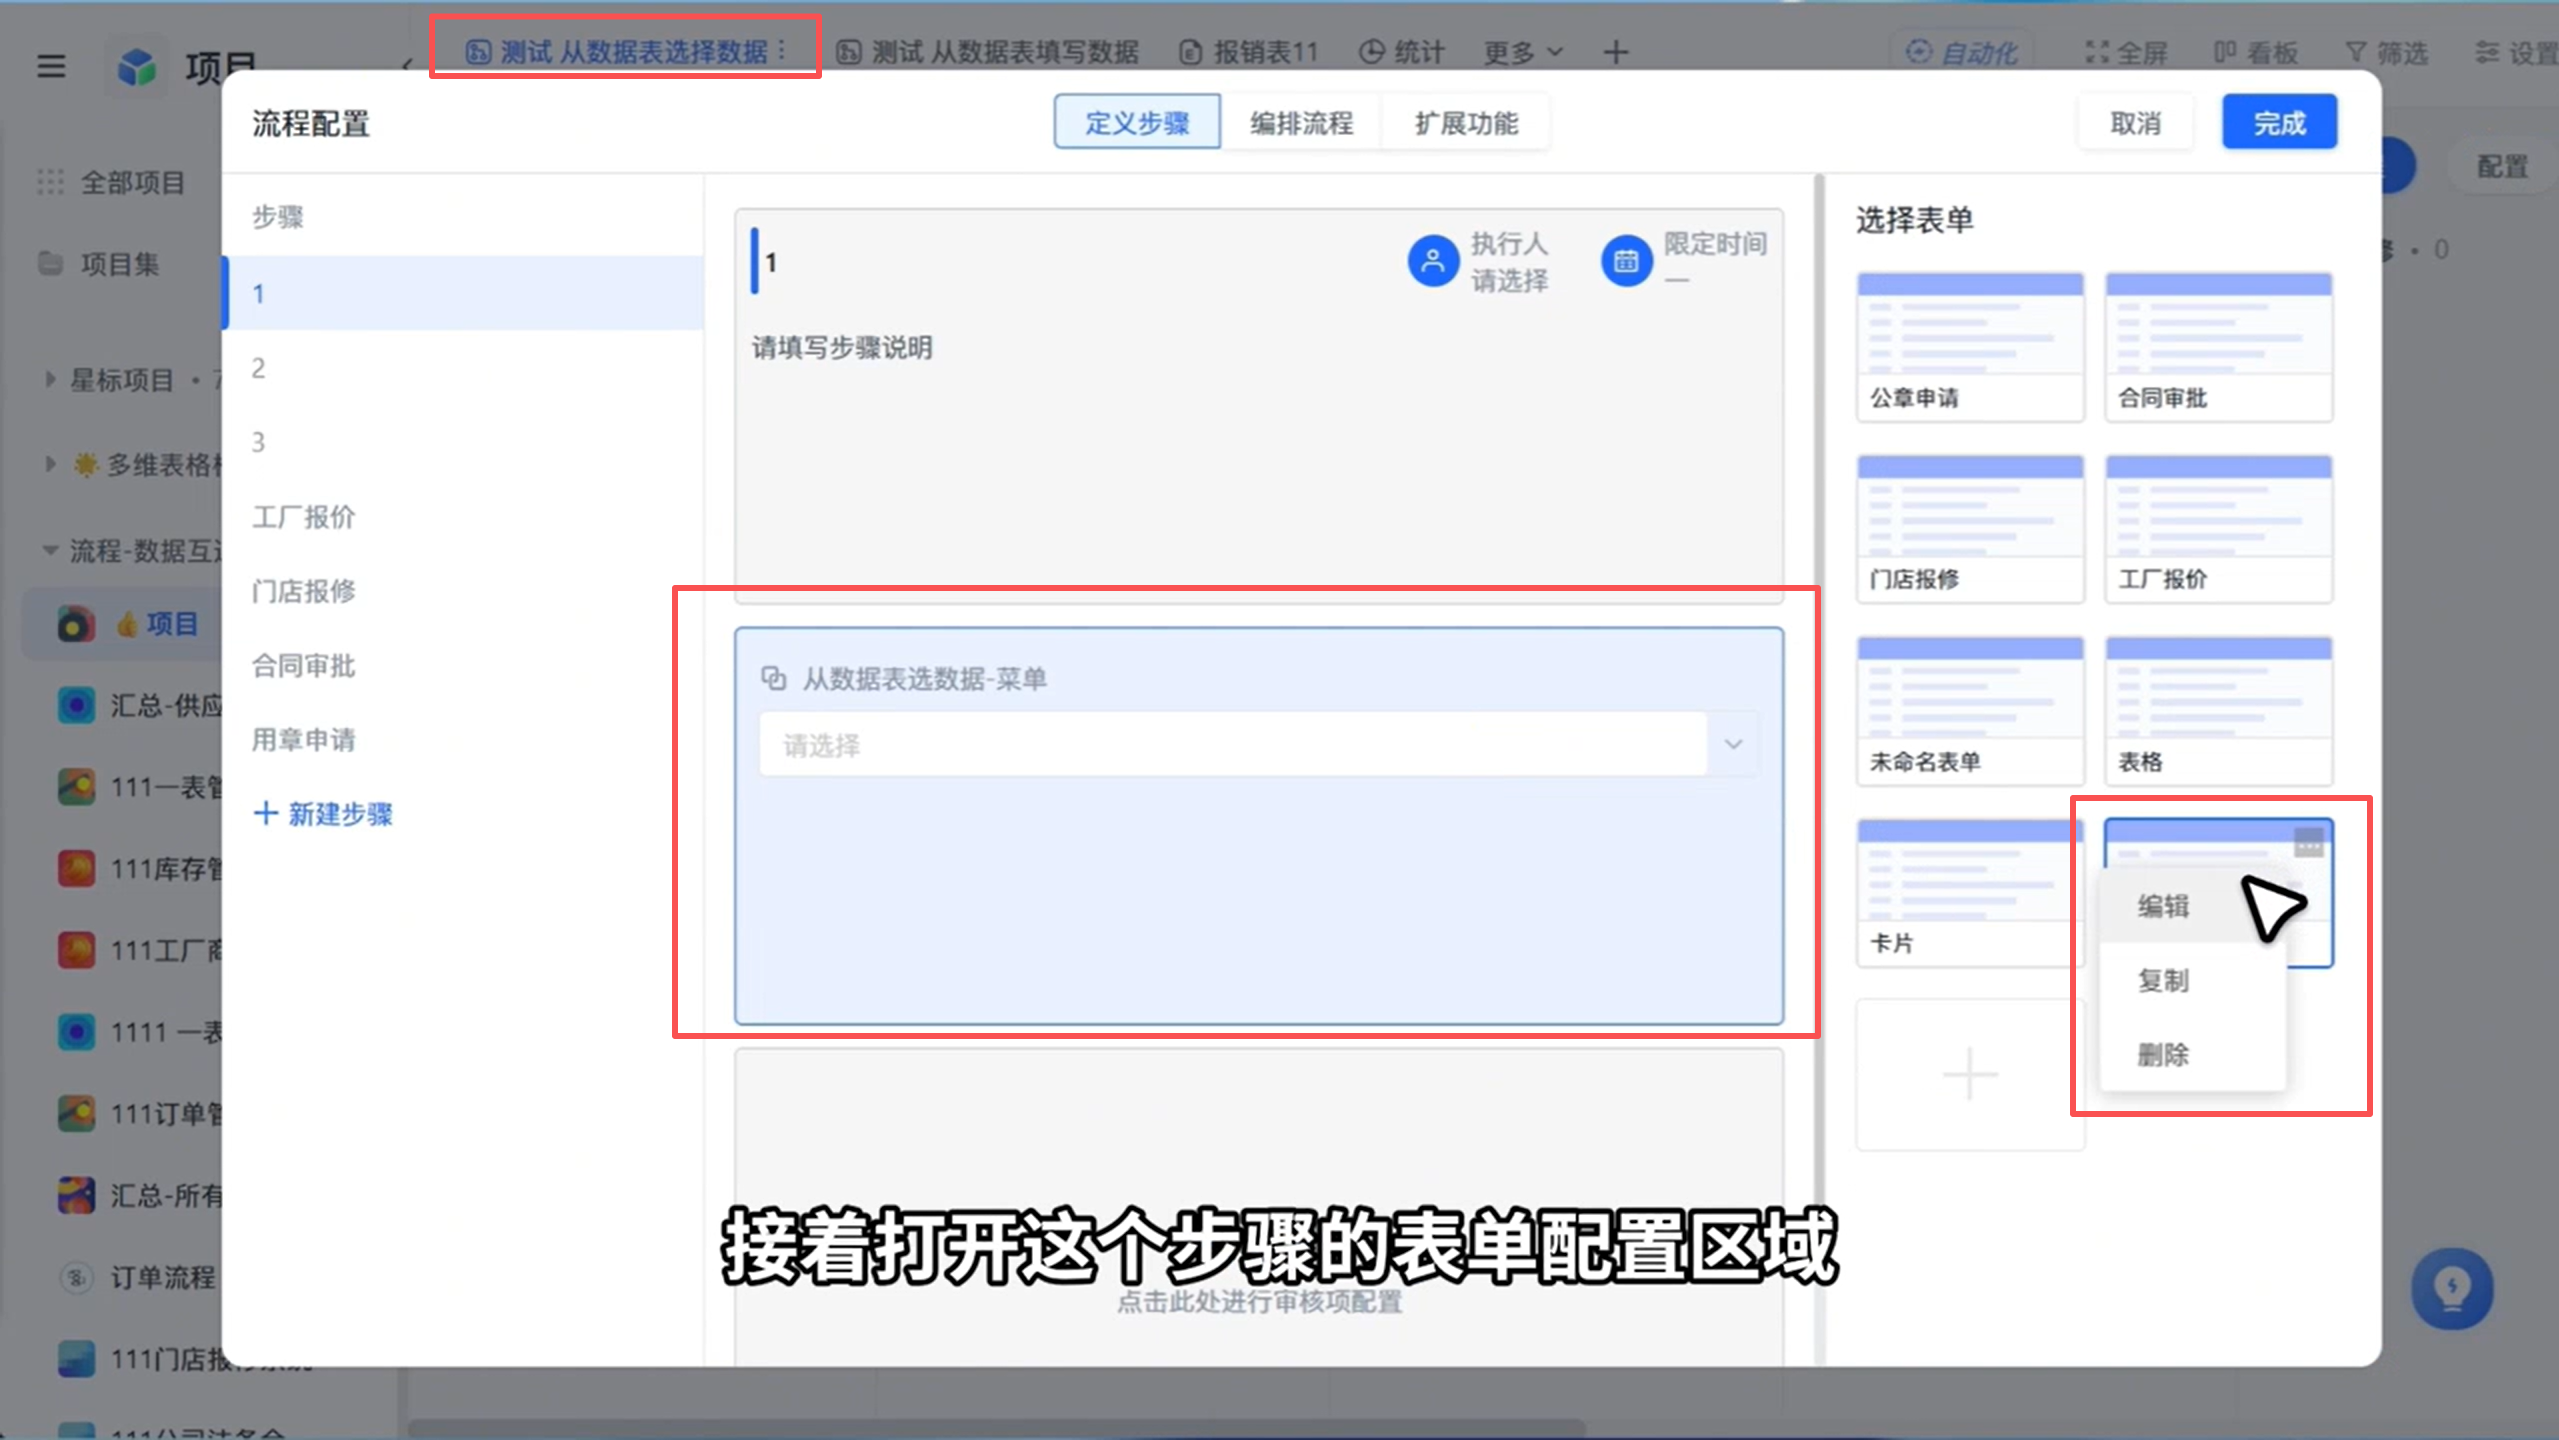Select step 1 in the step list
The image size is (2559, 1440).
[463, 293]
